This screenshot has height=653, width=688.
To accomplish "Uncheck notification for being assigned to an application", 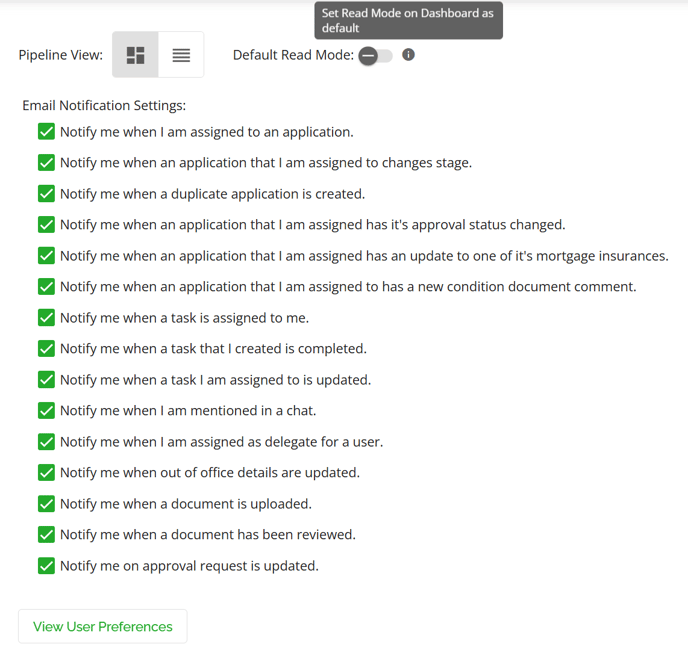I will point(47,132).
